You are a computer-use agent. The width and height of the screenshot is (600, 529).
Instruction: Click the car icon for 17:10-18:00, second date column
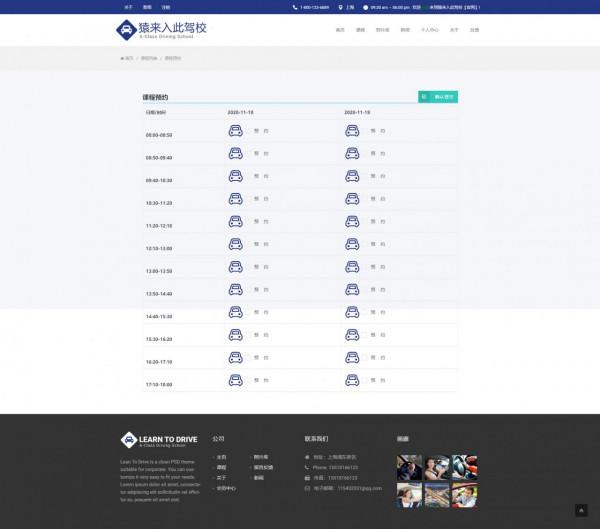tap(352, 380)
